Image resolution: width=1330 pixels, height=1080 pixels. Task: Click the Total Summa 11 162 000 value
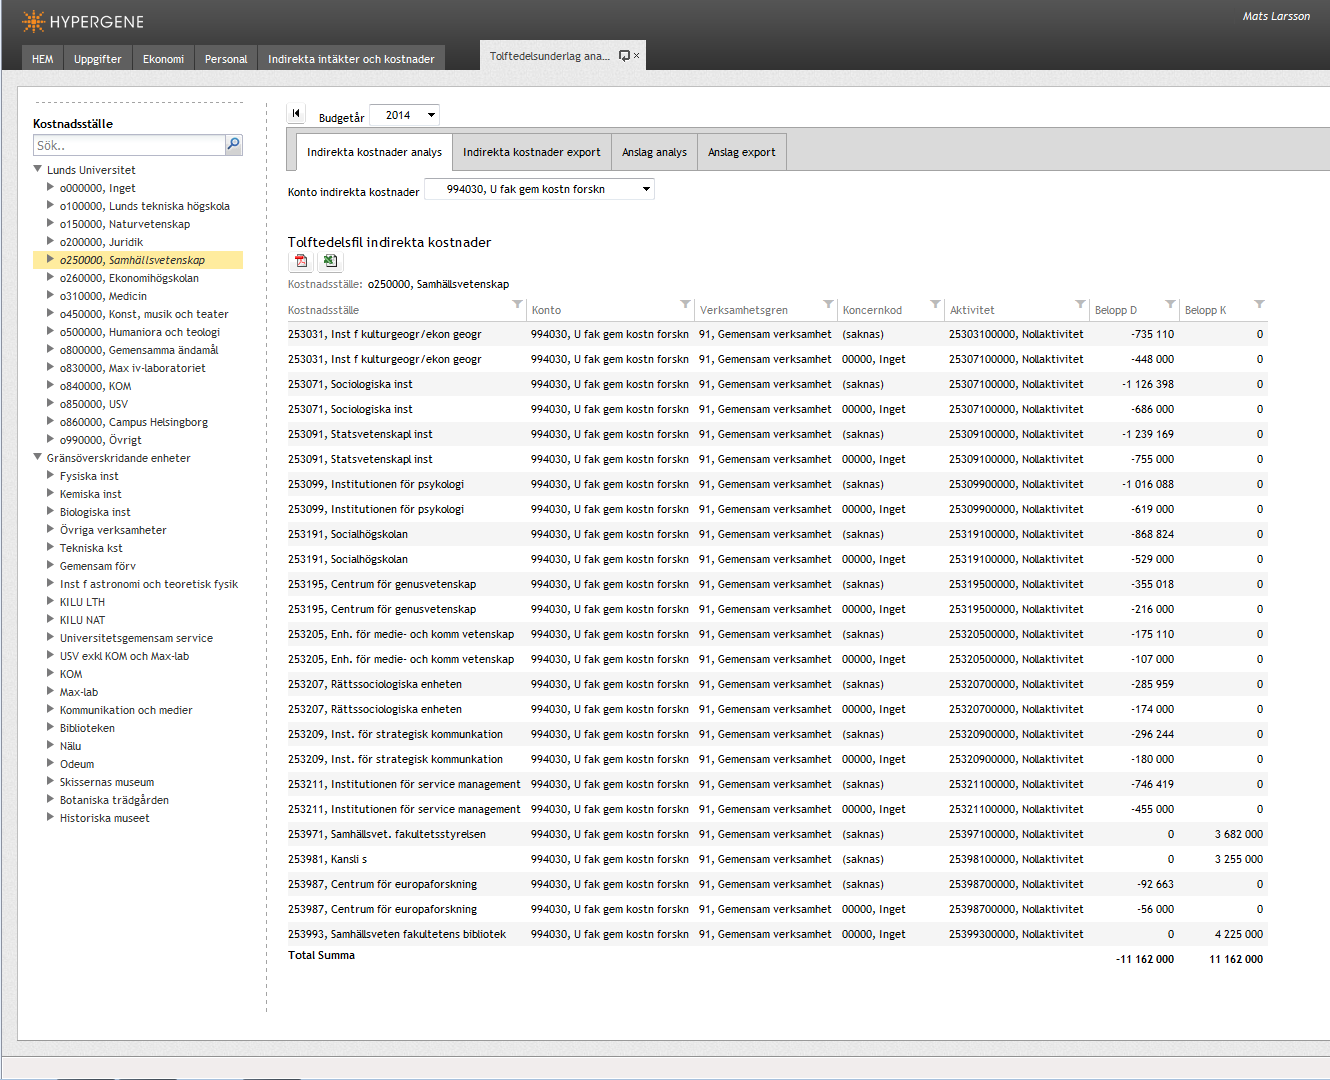1236,959
